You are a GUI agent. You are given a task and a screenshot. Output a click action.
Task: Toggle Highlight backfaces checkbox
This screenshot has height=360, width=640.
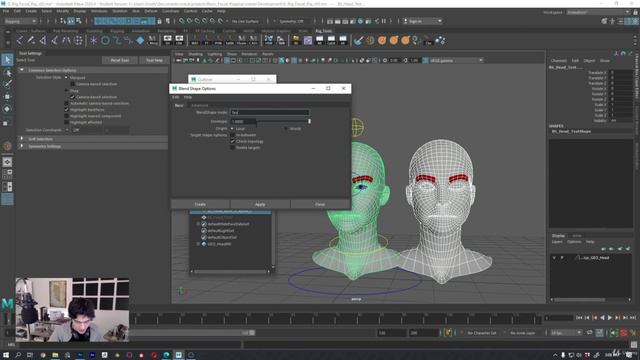coord(67,110)
